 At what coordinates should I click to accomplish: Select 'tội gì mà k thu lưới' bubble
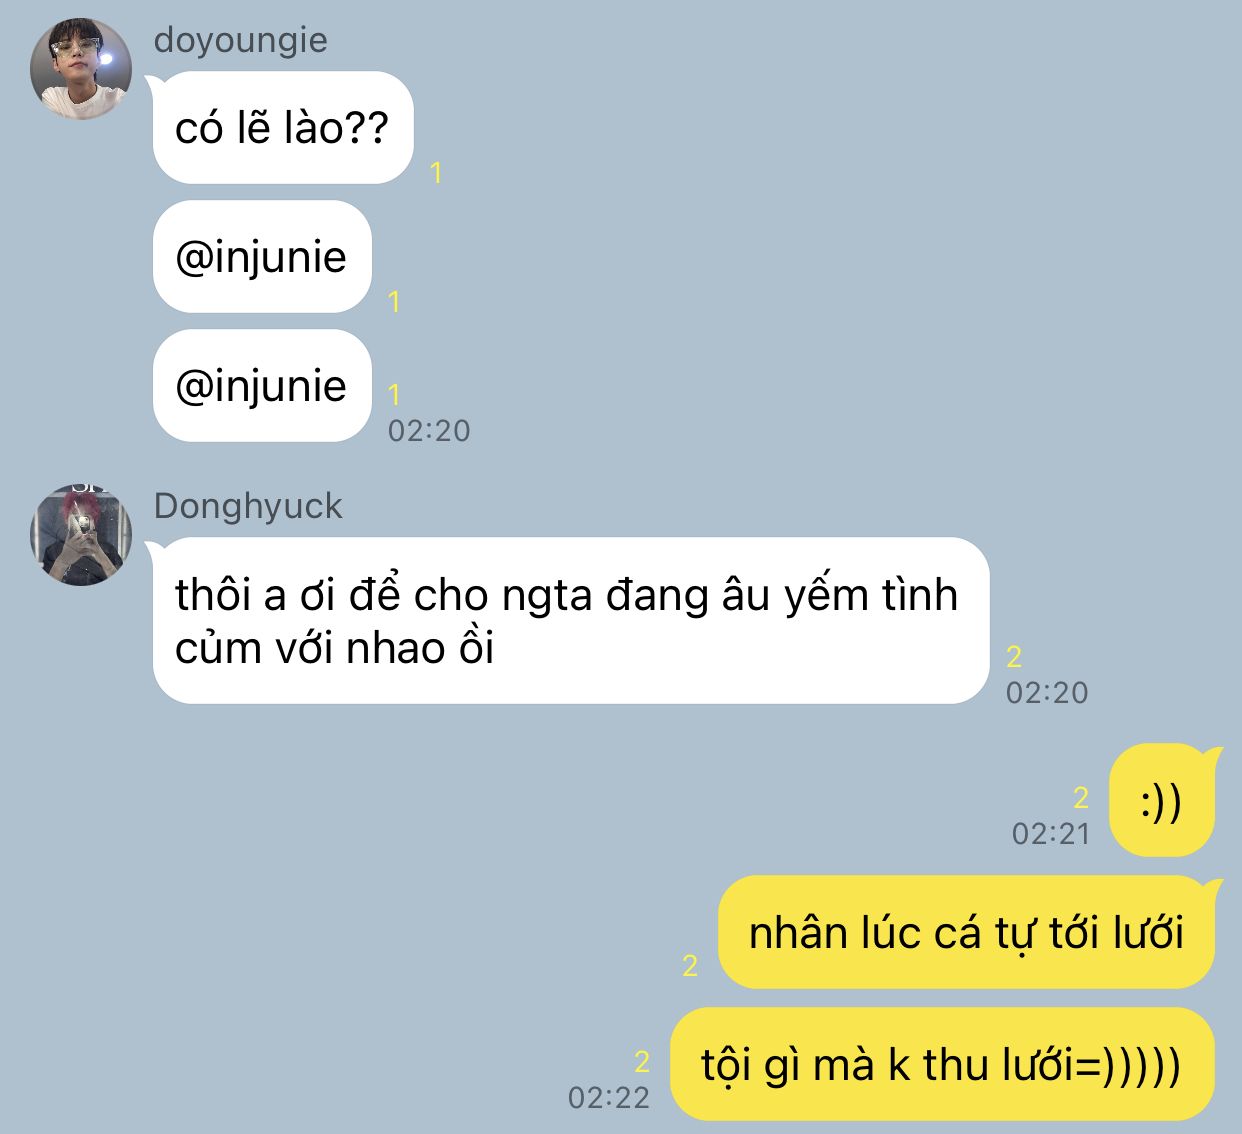(x=942, y=1064)
